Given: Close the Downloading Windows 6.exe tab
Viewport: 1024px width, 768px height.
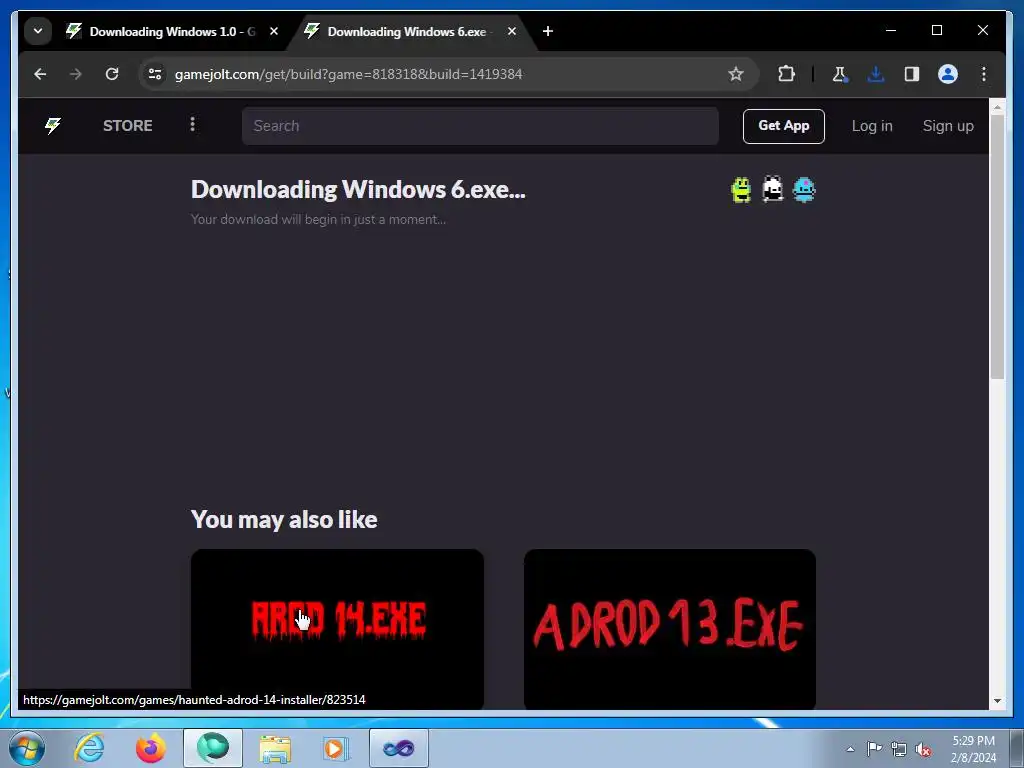Looking at the screenshot, I should click(x=512, y=31).
